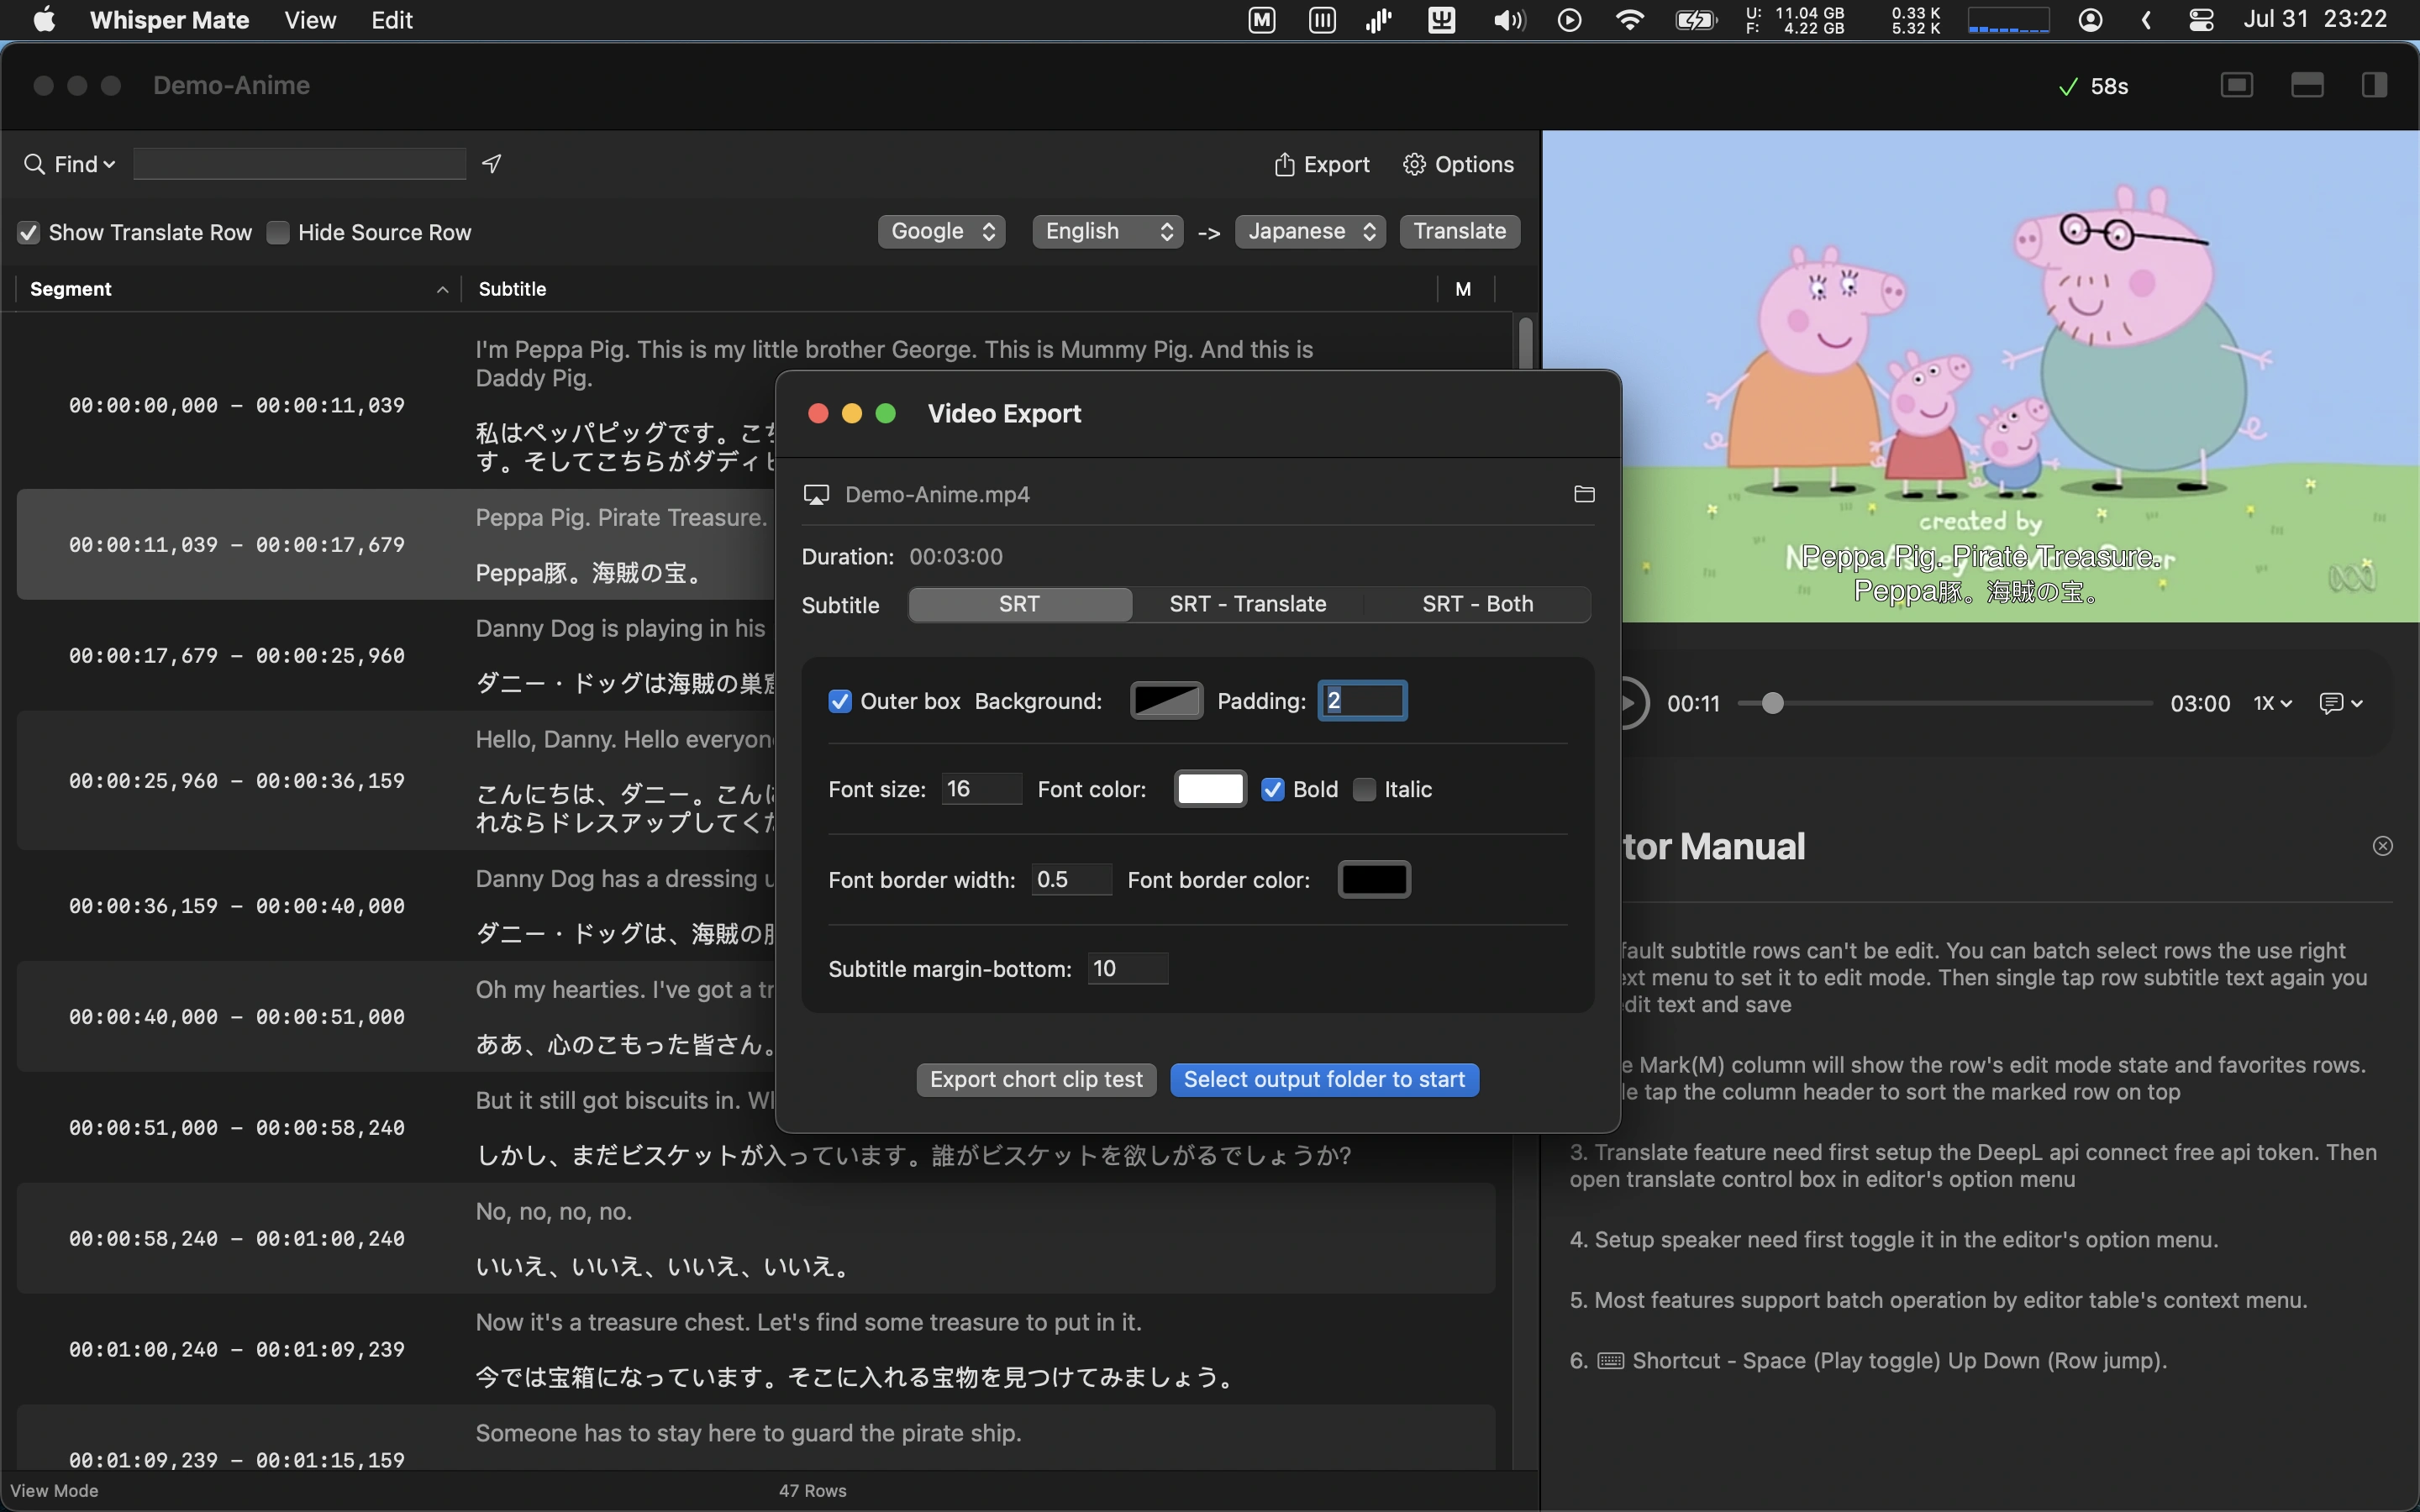Open the Font border color swatch
The width and height of the screenshot is (2420, 1512).
coord(1374,880)
